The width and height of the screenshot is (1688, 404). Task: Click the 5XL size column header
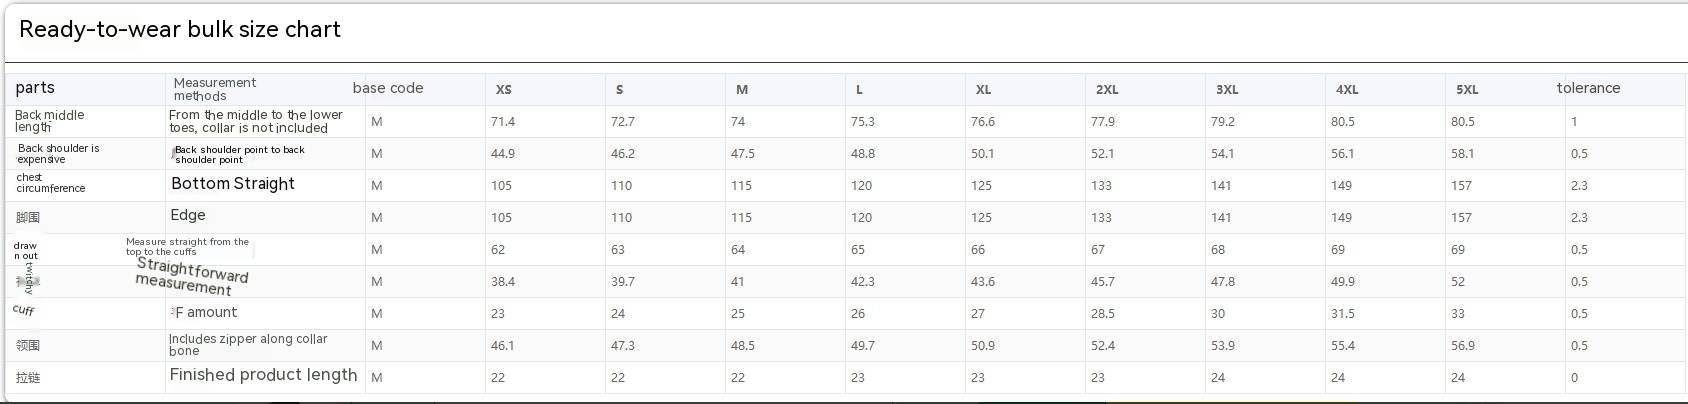click(x=1467, y=90)
